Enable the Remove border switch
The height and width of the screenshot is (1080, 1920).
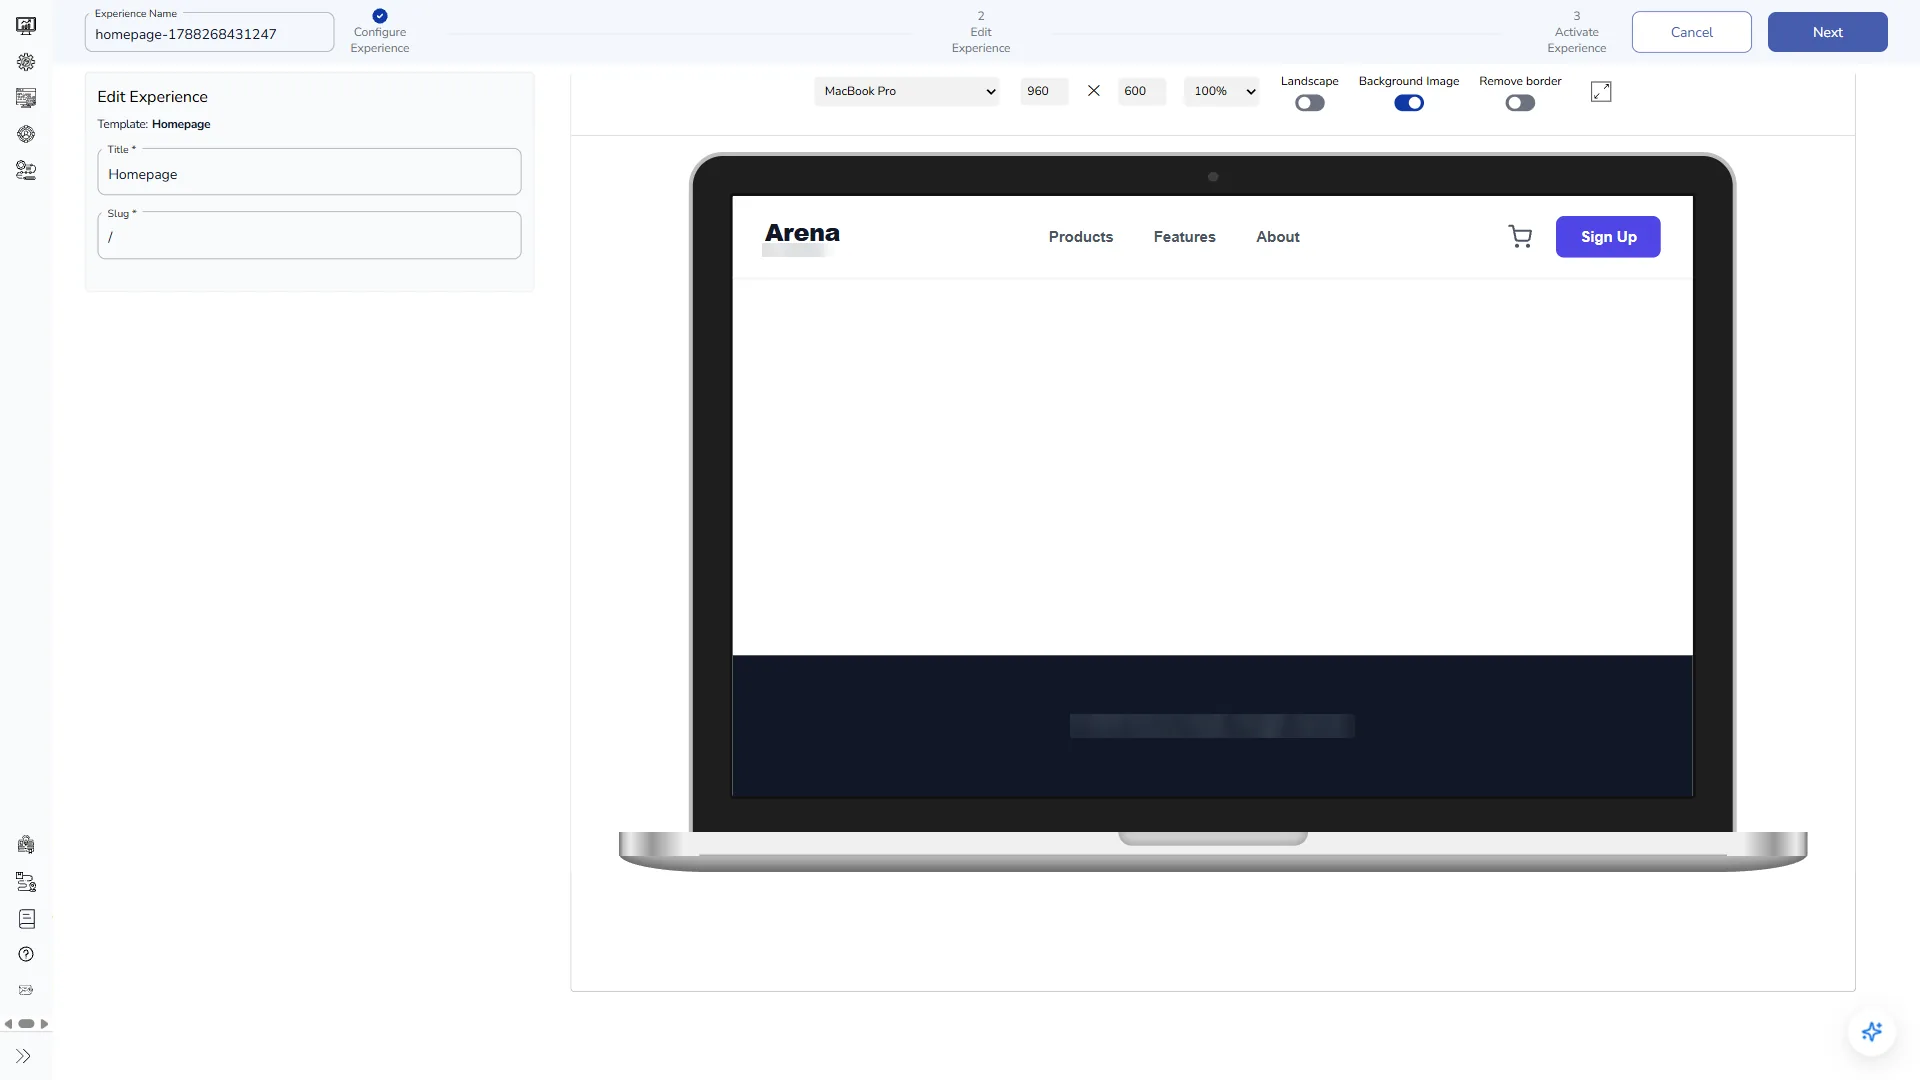(1520, 103)
